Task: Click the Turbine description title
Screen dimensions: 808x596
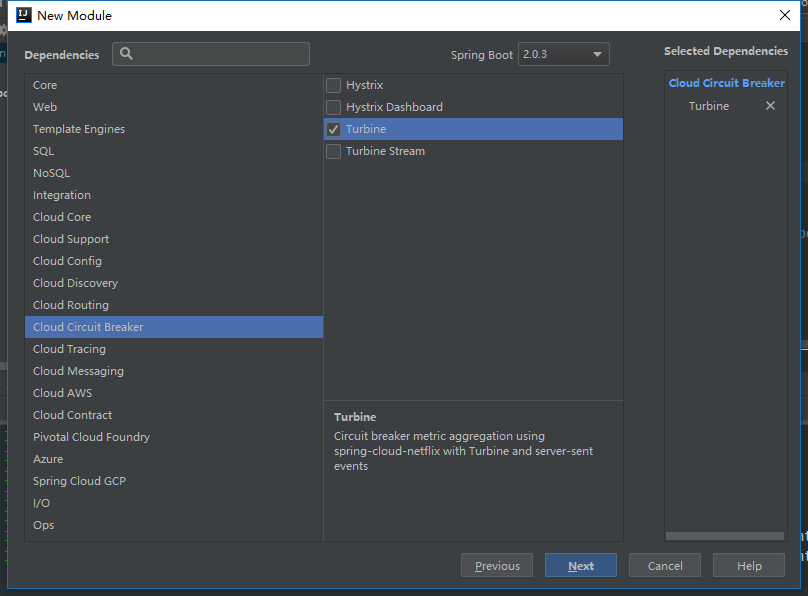Action: point(355,417)
